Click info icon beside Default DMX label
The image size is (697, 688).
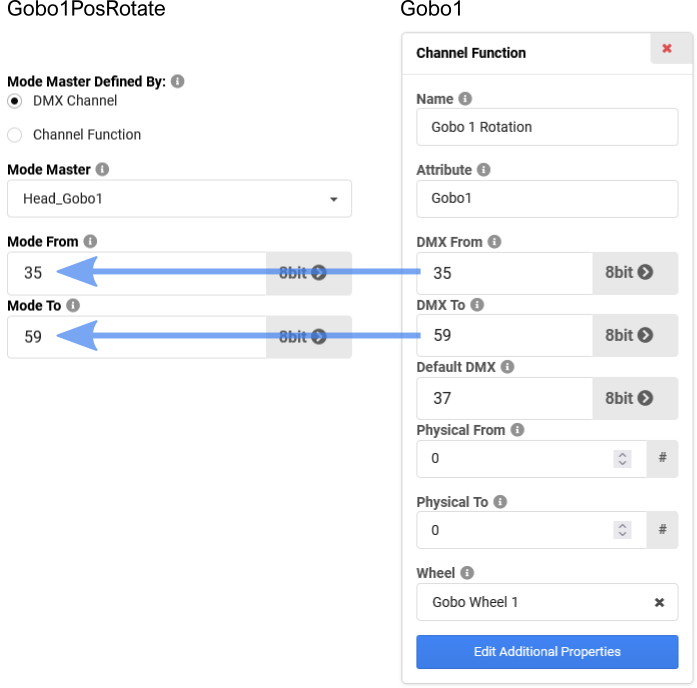tap(507, 367)
